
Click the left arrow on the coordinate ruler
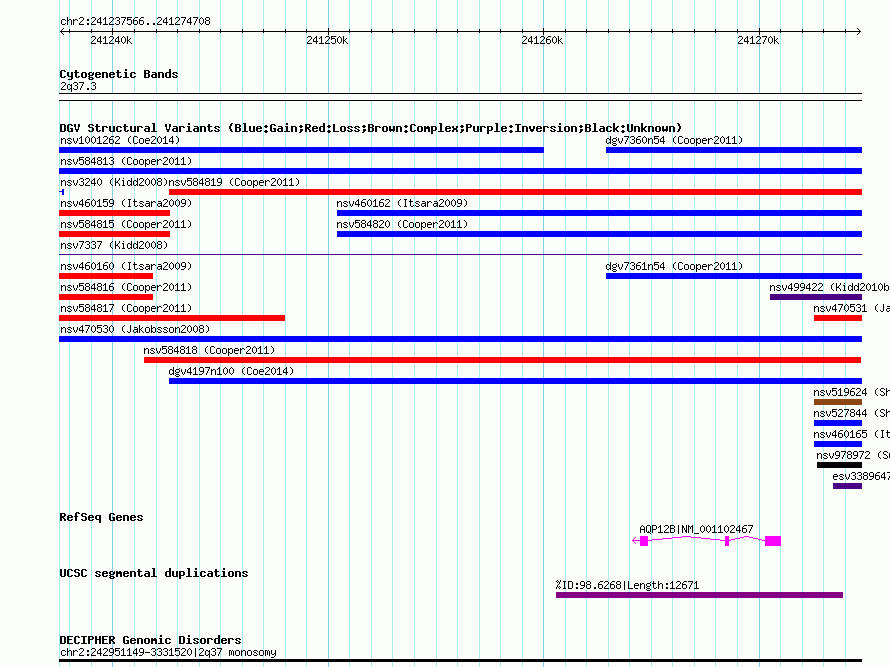[x=63, y=31]
